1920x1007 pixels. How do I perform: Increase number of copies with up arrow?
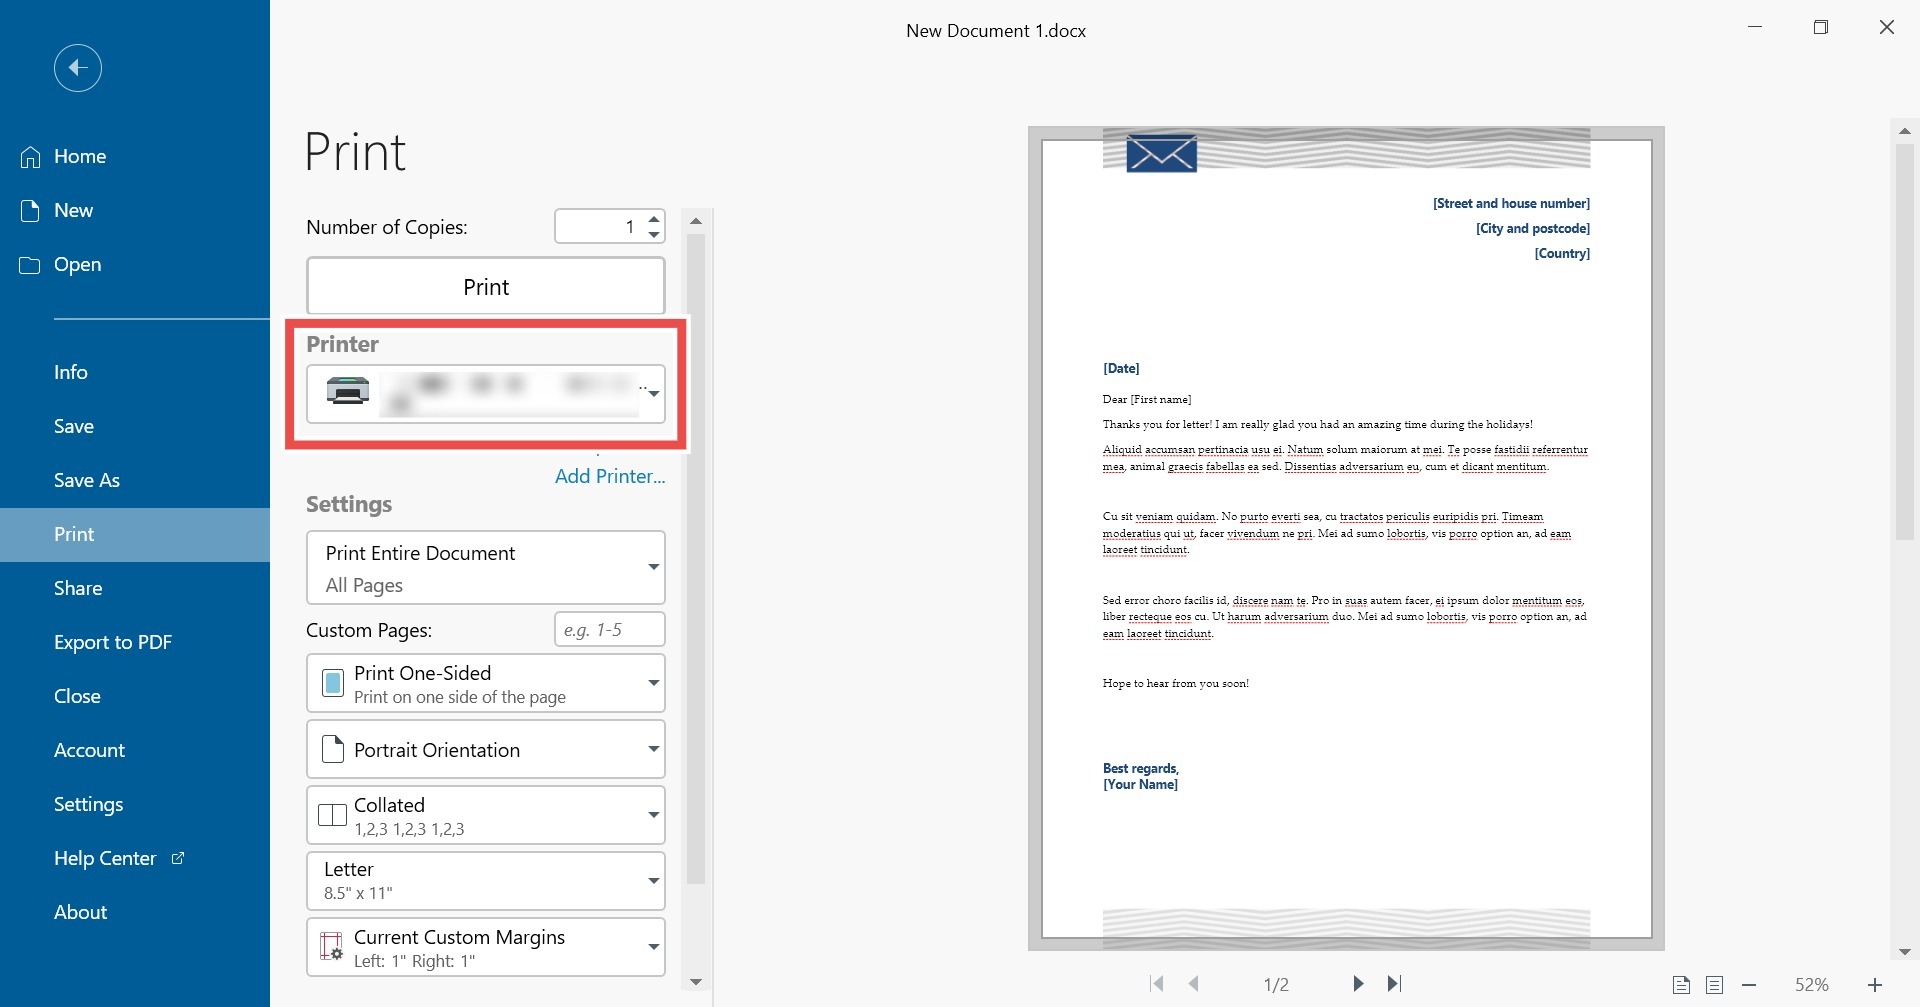654,219
